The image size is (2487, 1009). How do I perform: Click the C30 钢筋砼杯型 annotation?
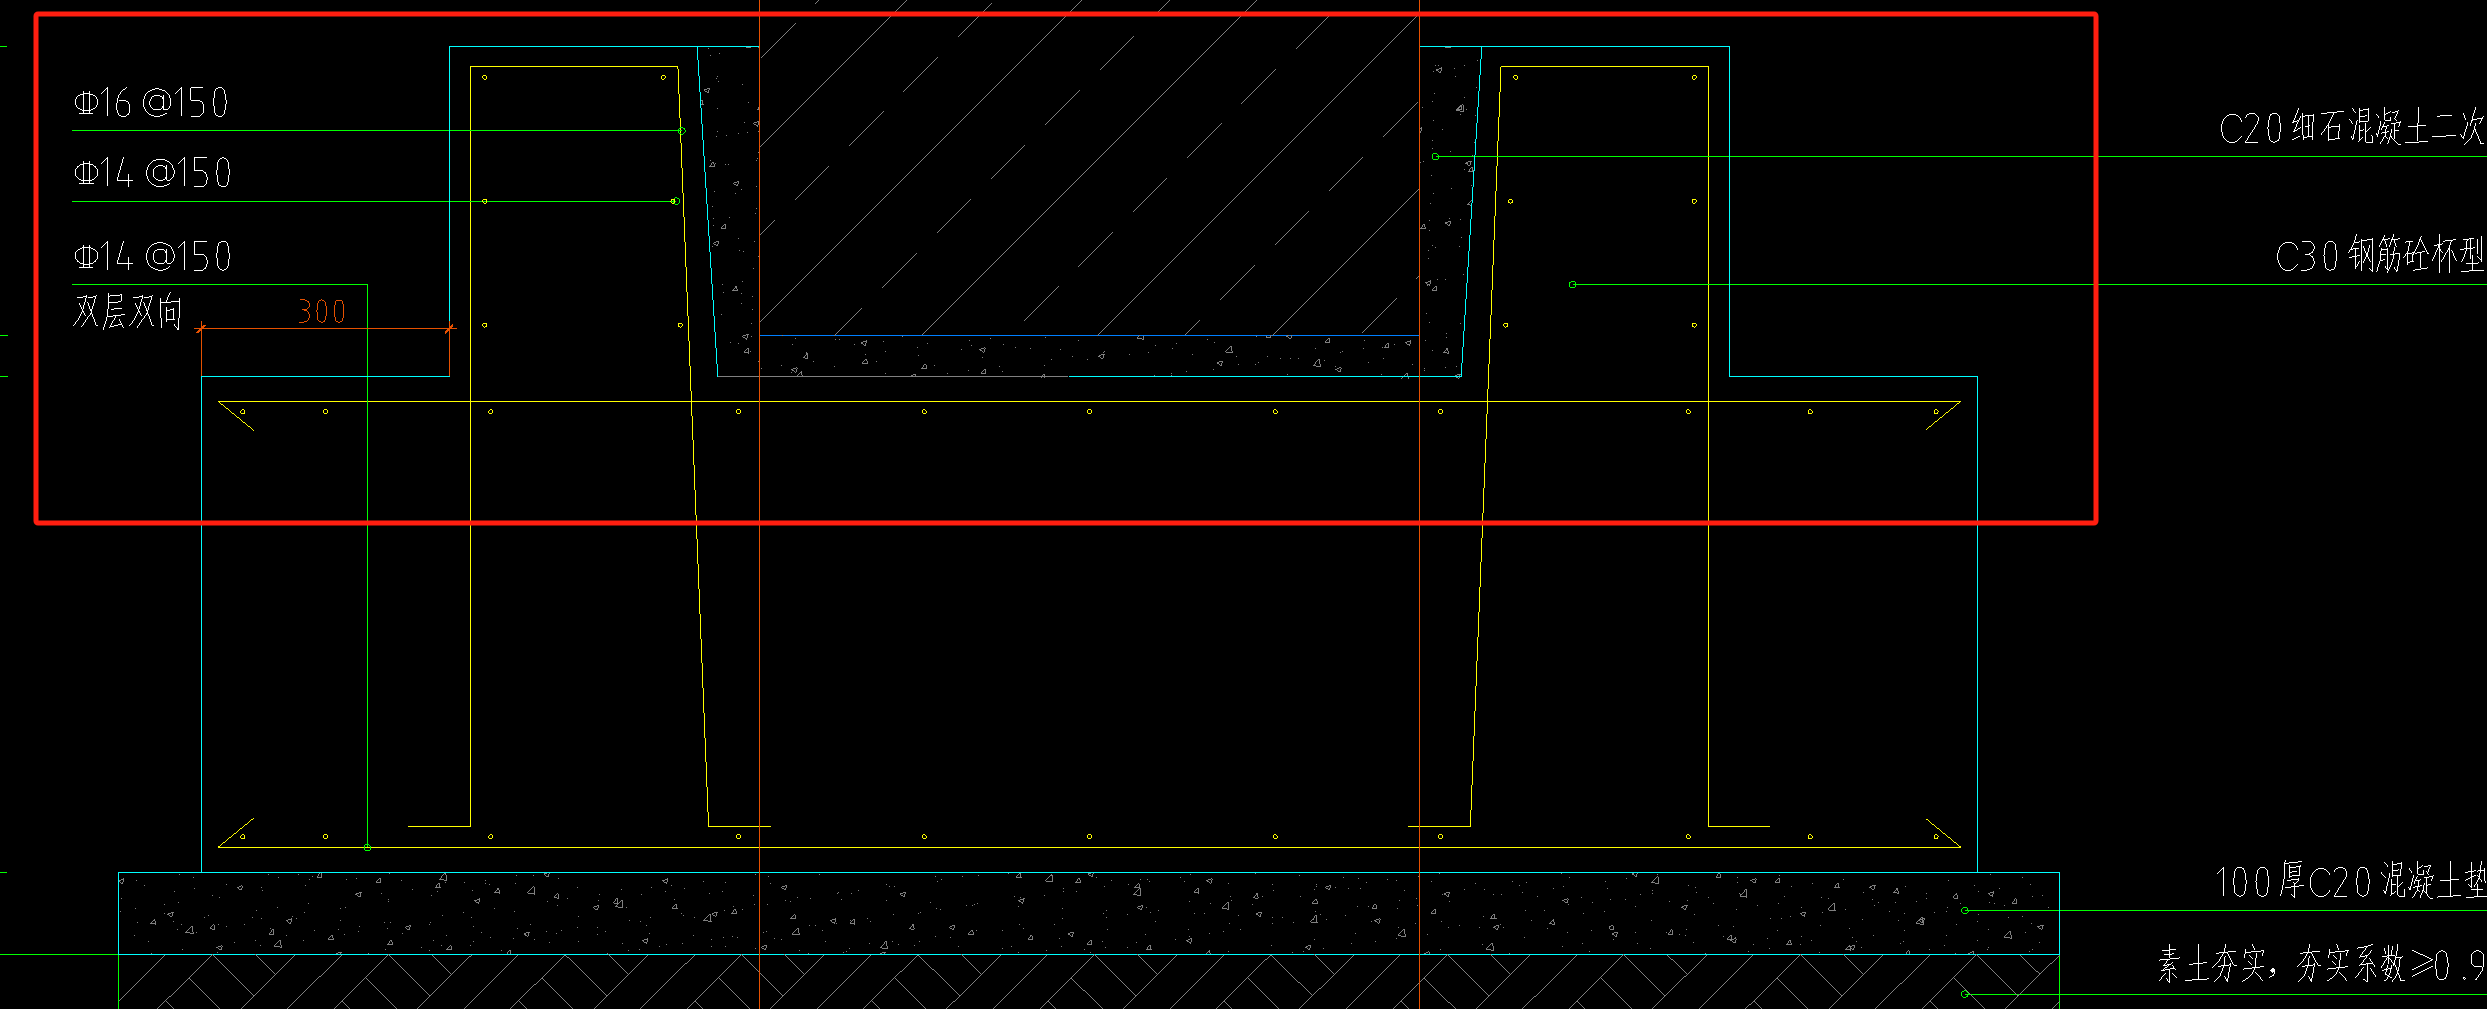point(2380,255)
